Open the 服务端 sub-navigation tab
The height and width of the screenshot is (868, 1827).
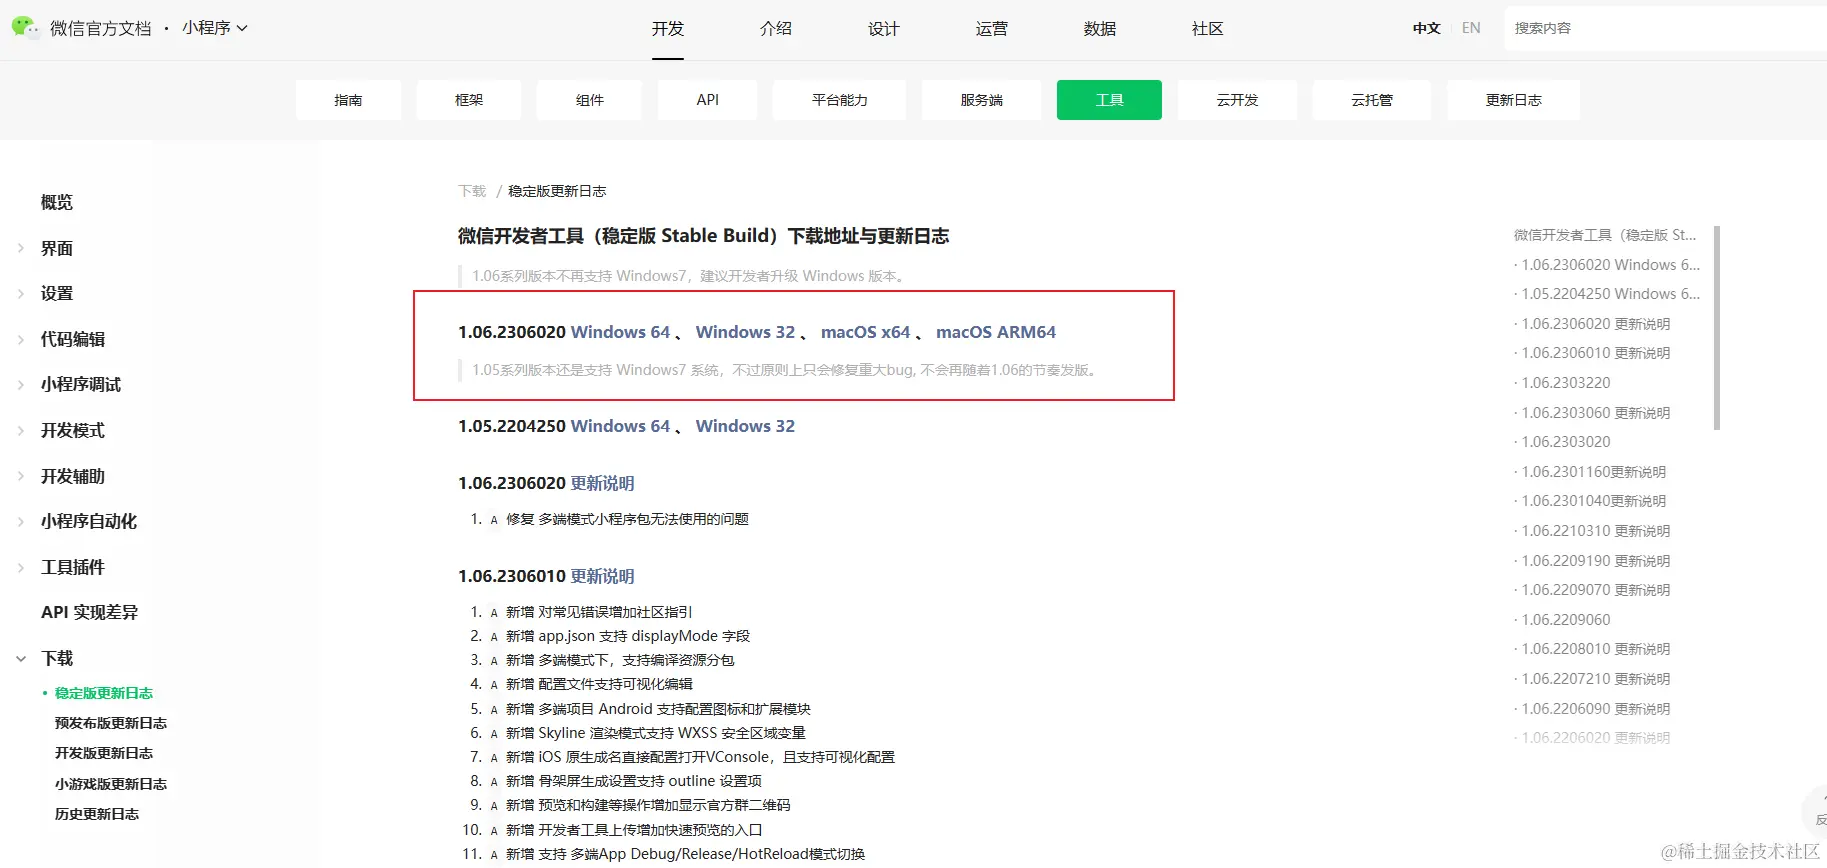point(982,100)
